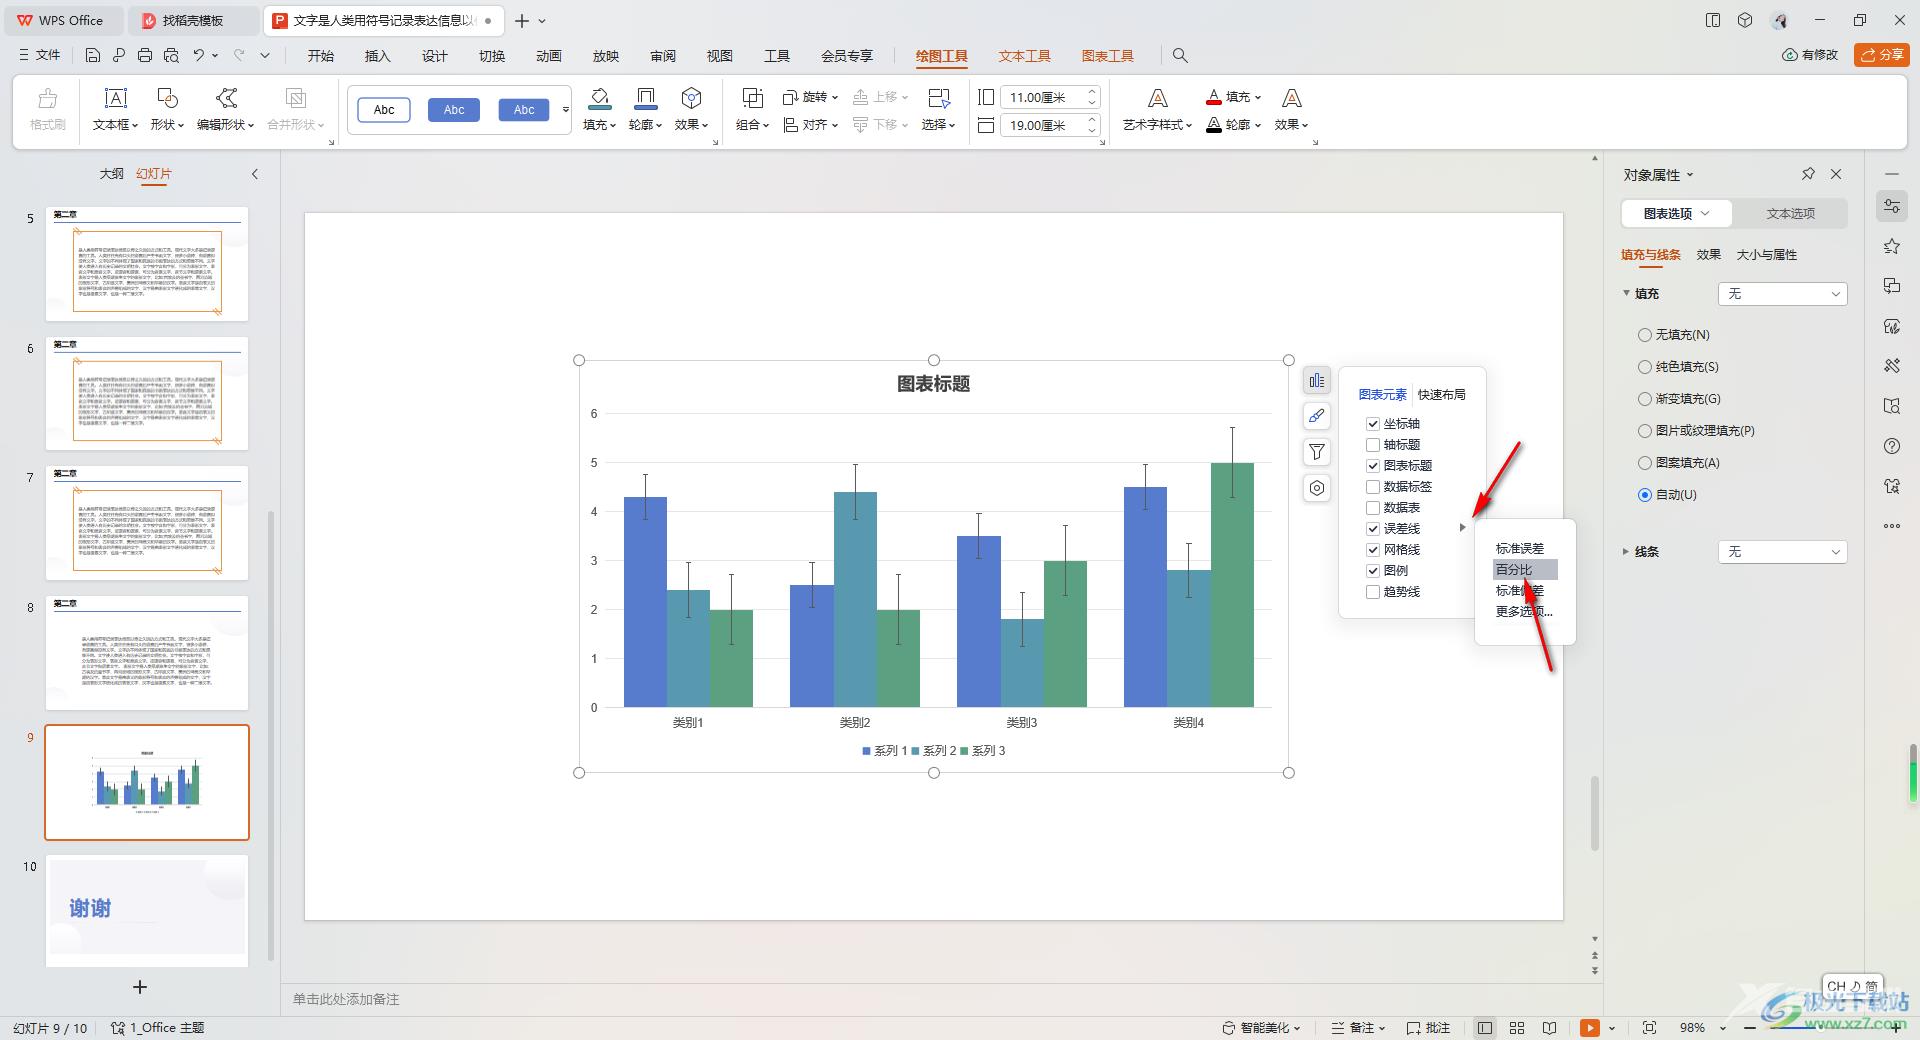
Task: Open the 插入 ribbon tab
Action: pos(378,56)
